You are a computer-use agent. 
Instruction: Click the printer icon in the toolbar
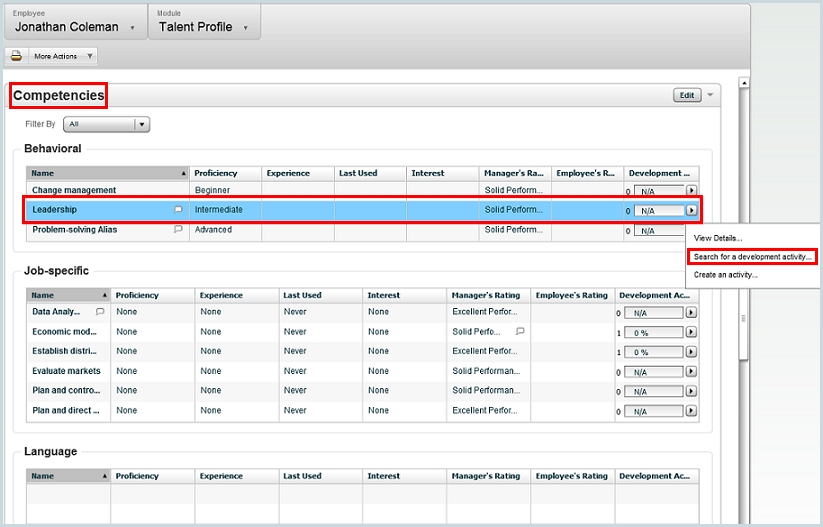click(x=17, y=56)
